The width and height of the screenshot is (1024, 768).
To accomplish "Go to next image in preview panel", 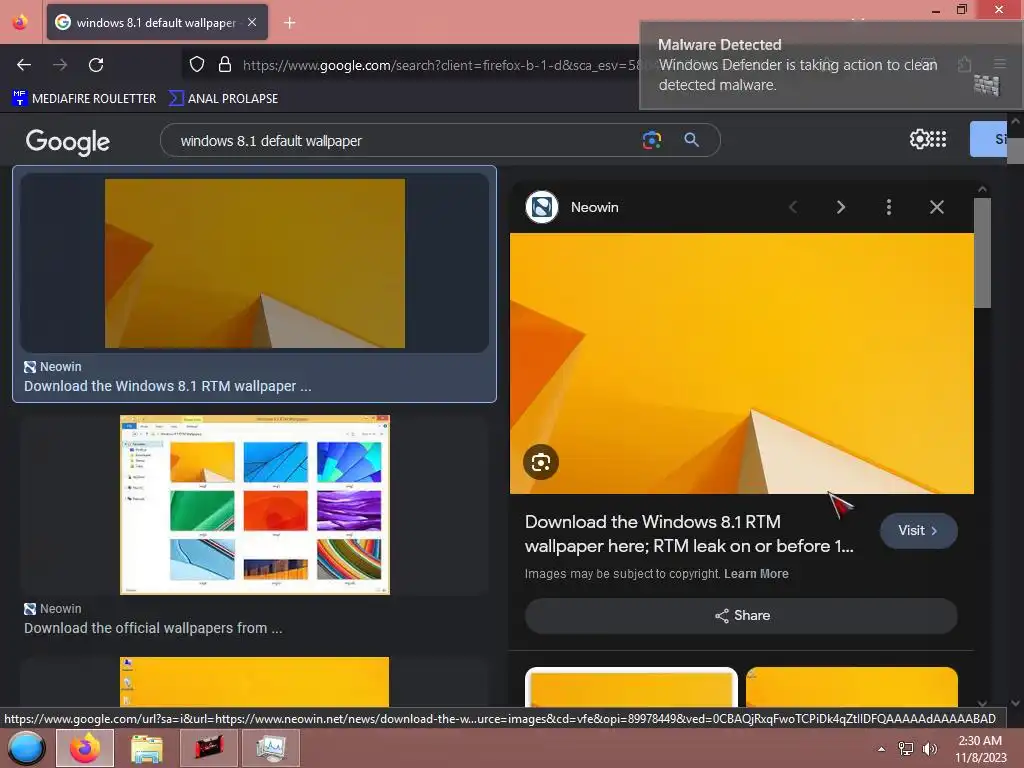I will (x=841, y=207).
